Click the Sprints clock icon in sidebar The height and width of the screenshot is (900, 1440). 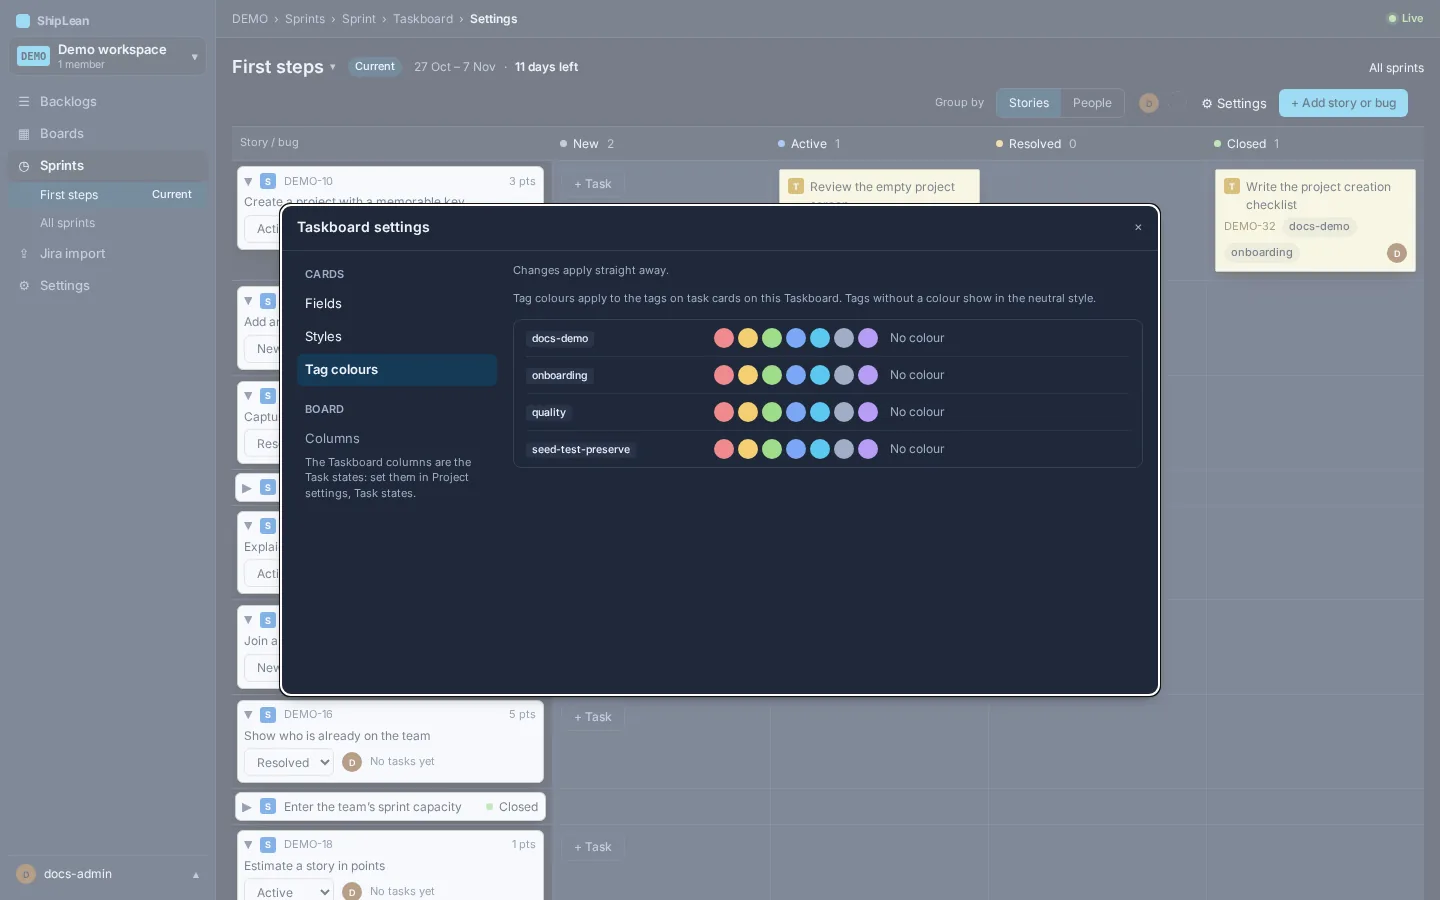coord(24,166)
